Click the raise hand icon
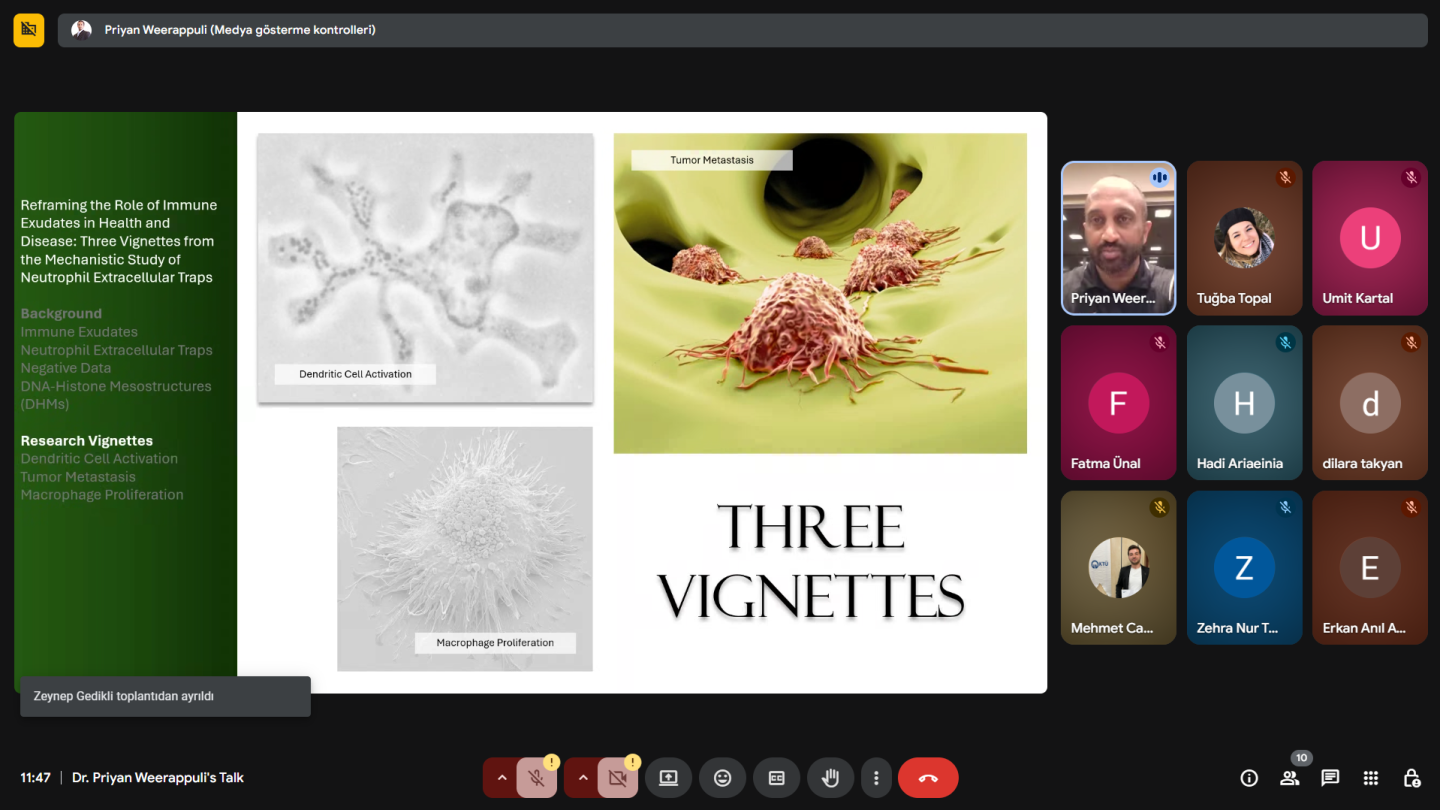 click(830, 778)
